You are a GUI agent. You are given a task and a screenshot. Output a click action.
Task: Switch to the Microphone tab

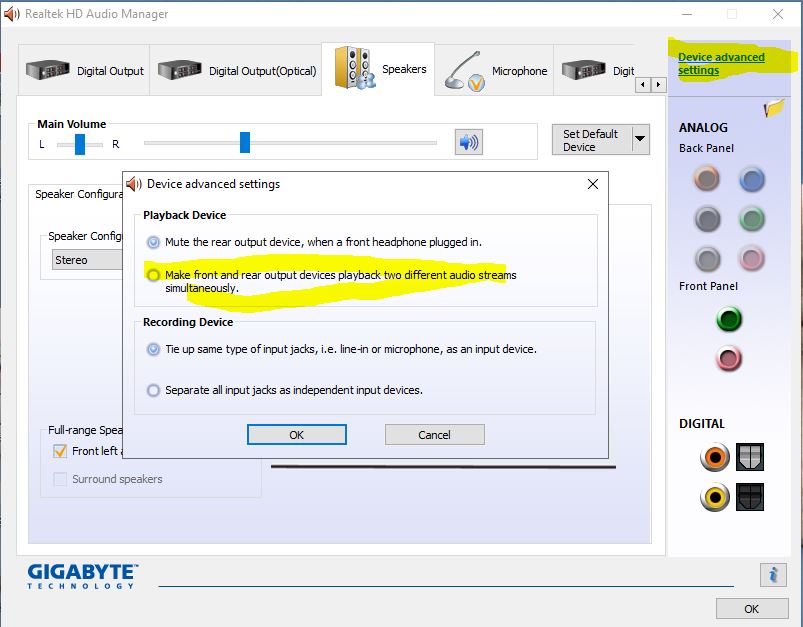click(x=496, y=71)
